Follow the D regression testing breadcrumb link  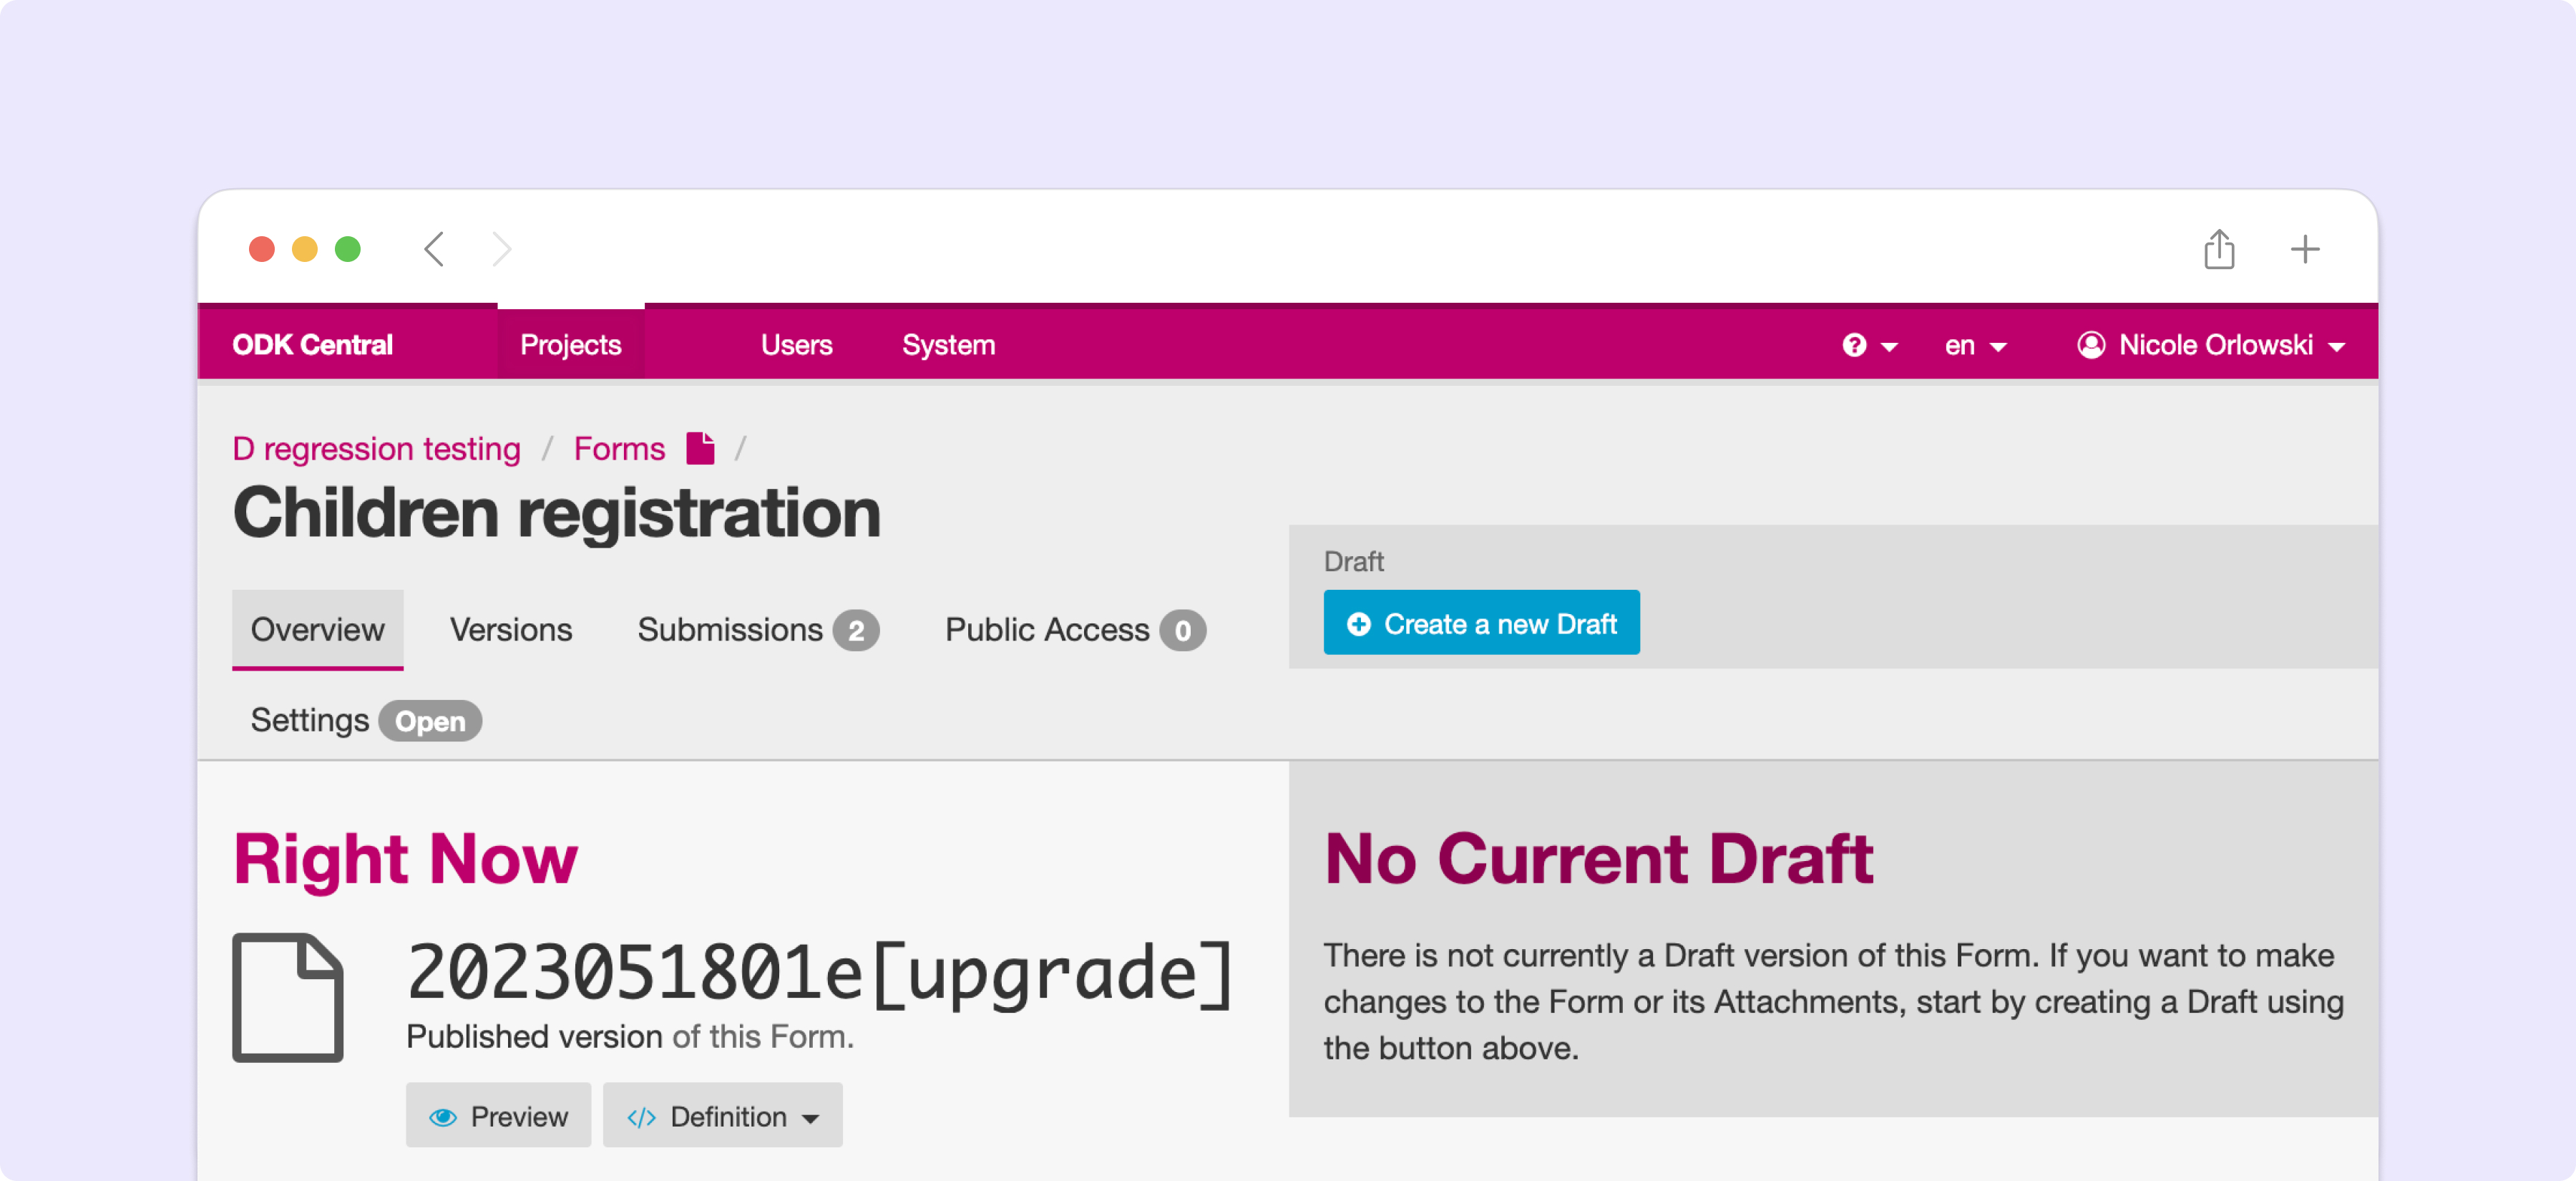tap(376, 449)
